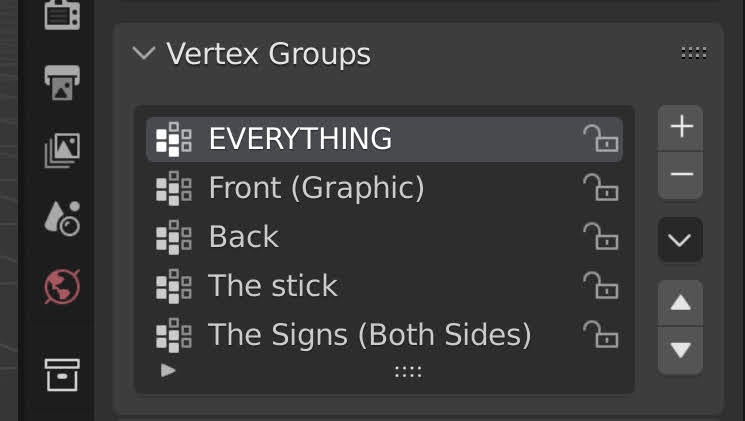Open the Collection properties tab
Screen dimensions: 745x421
pos(62,375)
